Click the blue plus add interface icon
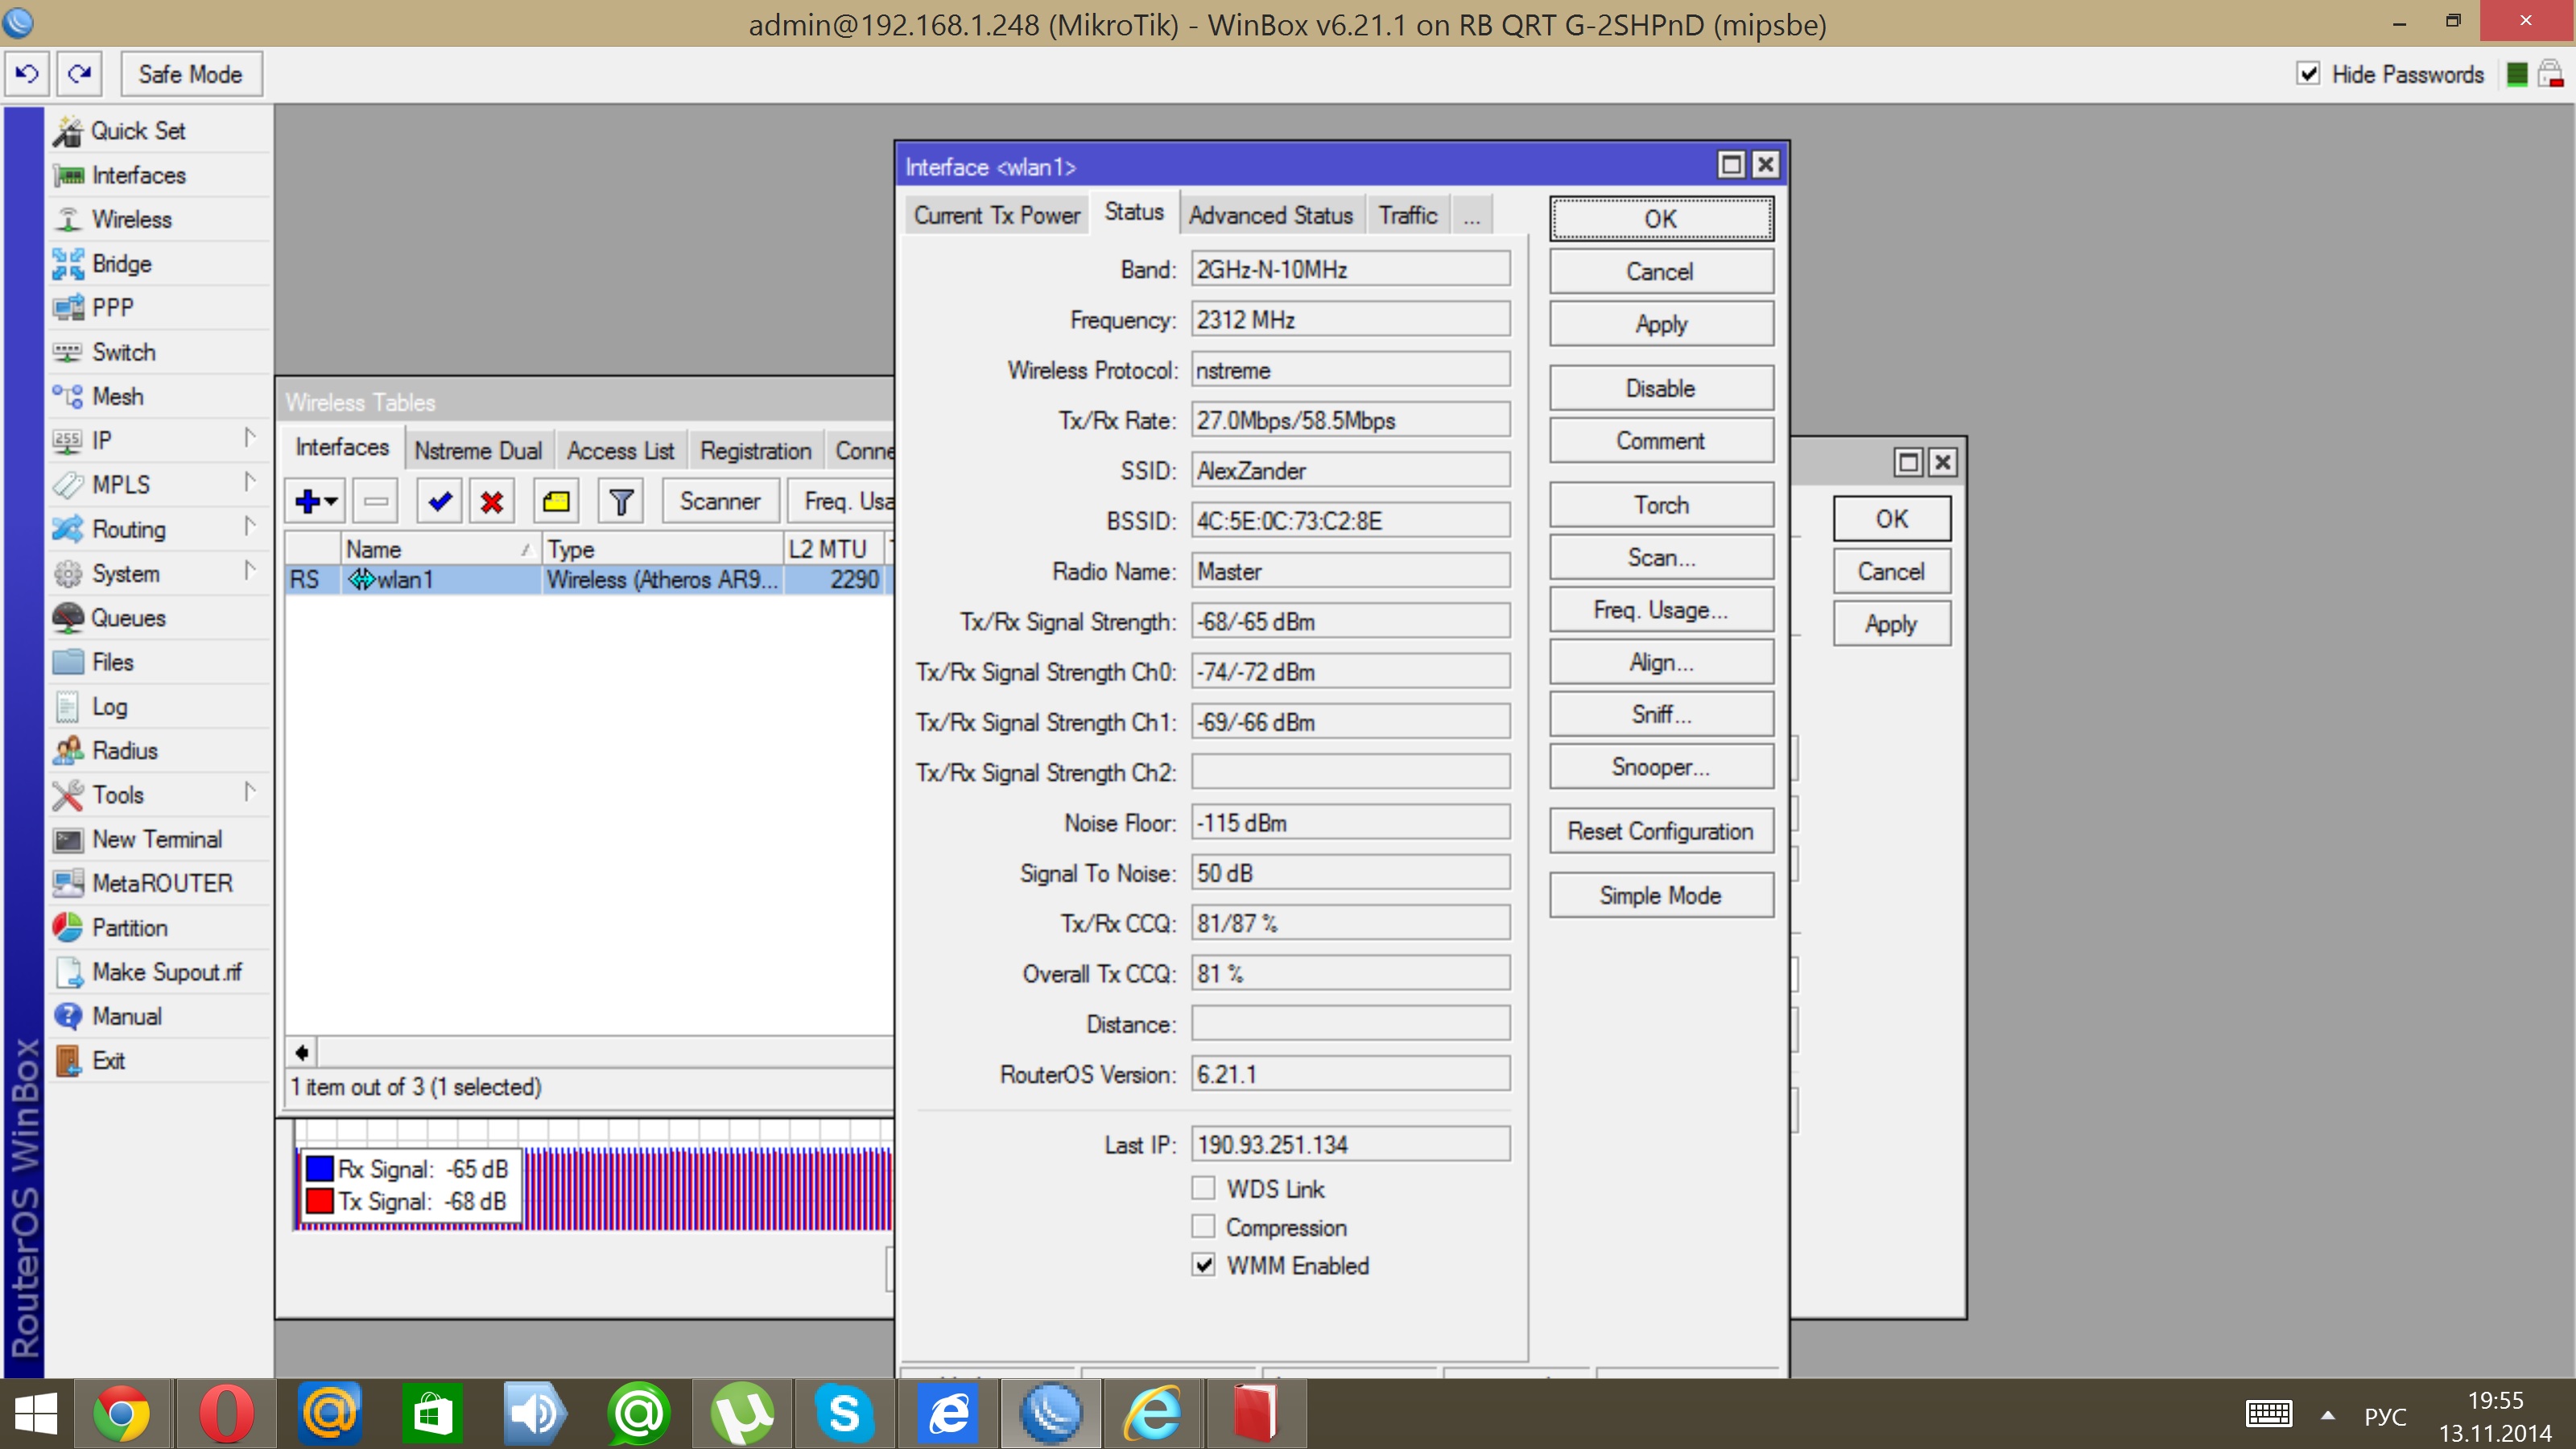Screen dimensions: 2576x1449 point(308,501)
